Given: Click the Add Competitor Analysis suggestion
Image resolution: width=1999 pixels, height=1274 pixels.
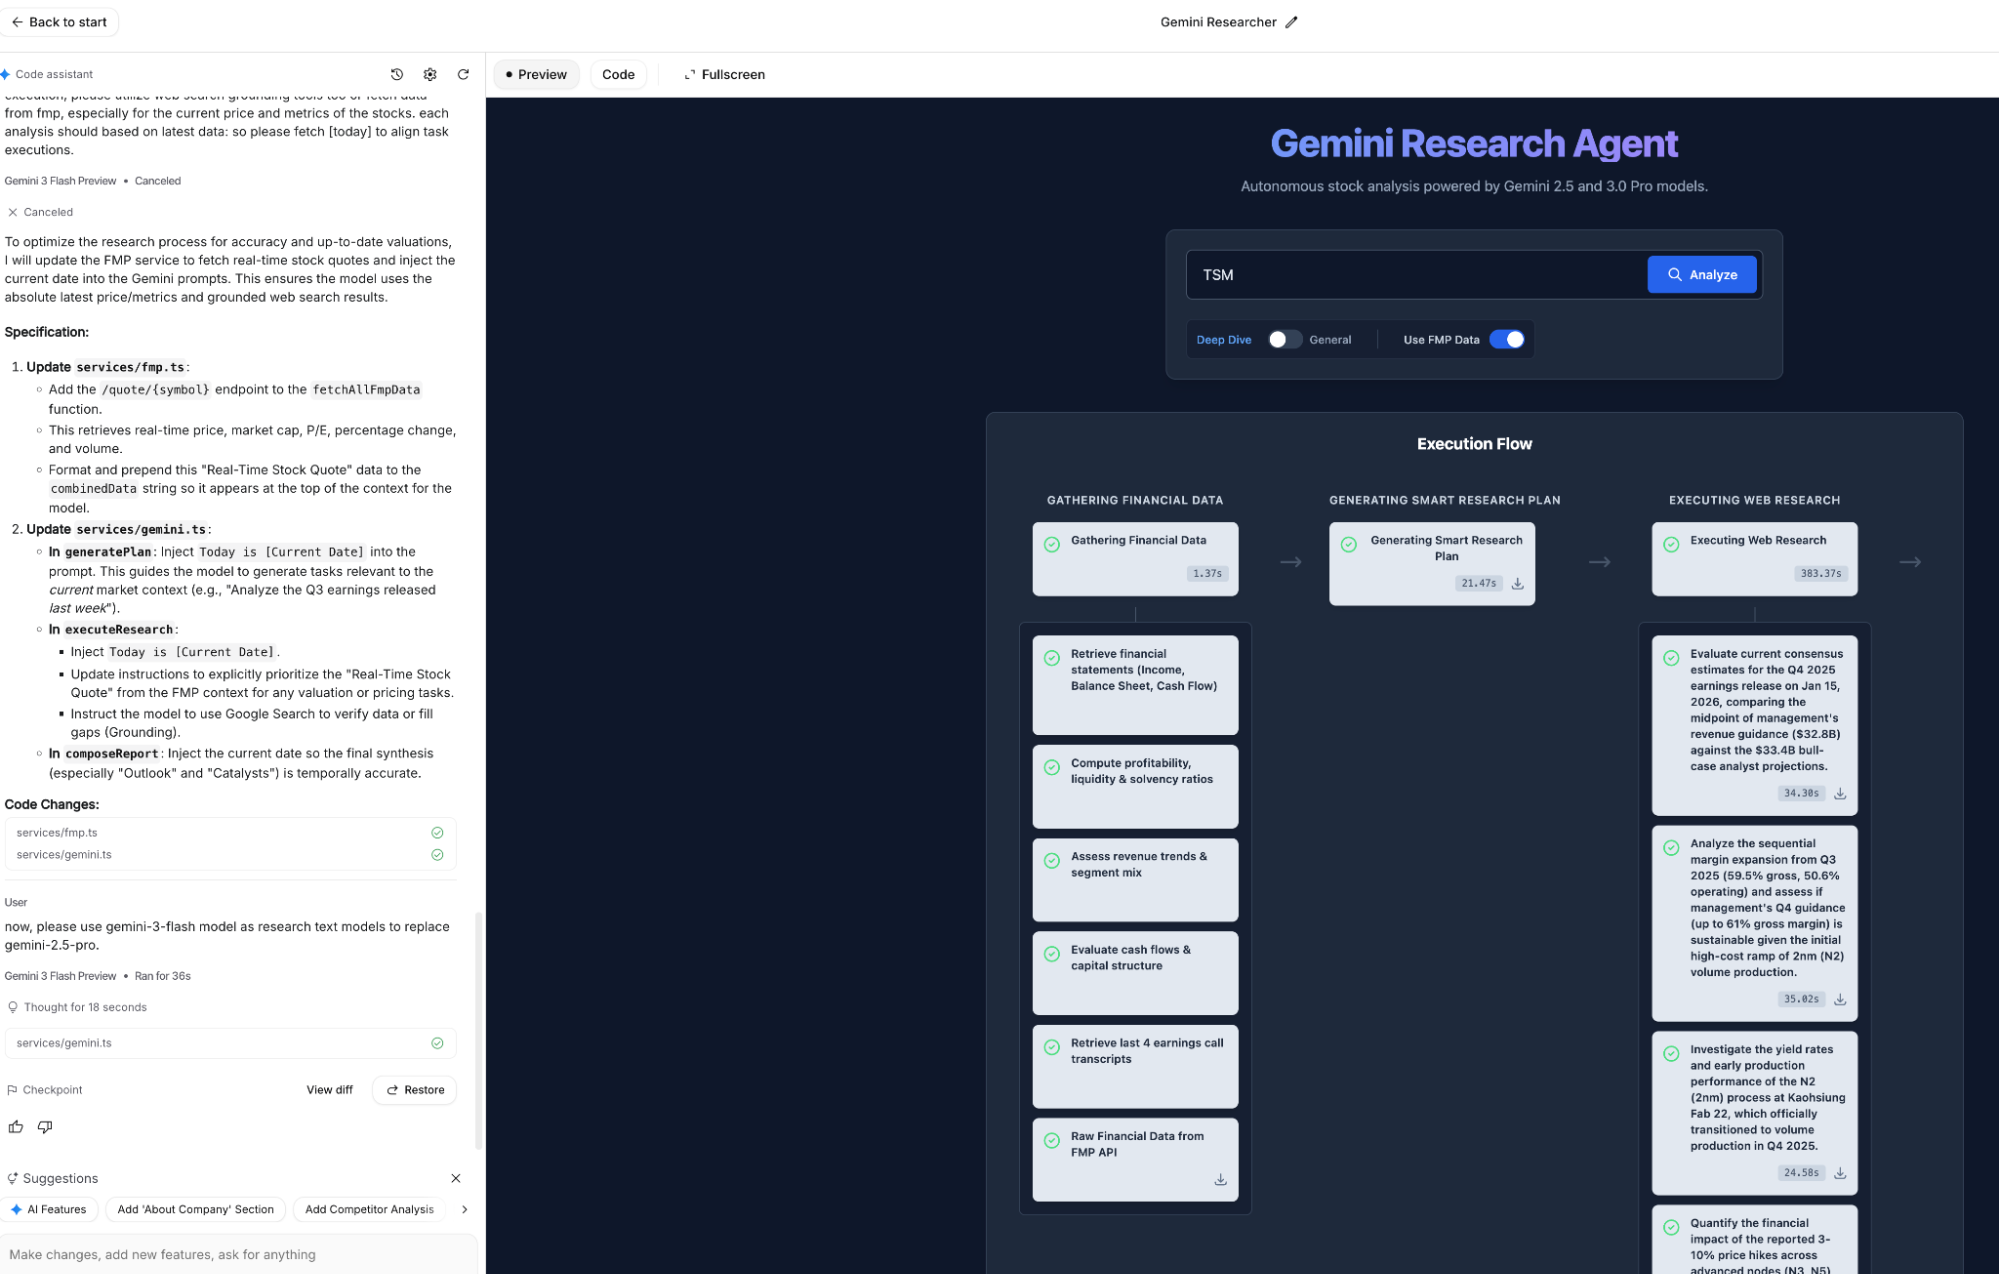Looking at the screenshot, I should click(x=369, y=1209).
